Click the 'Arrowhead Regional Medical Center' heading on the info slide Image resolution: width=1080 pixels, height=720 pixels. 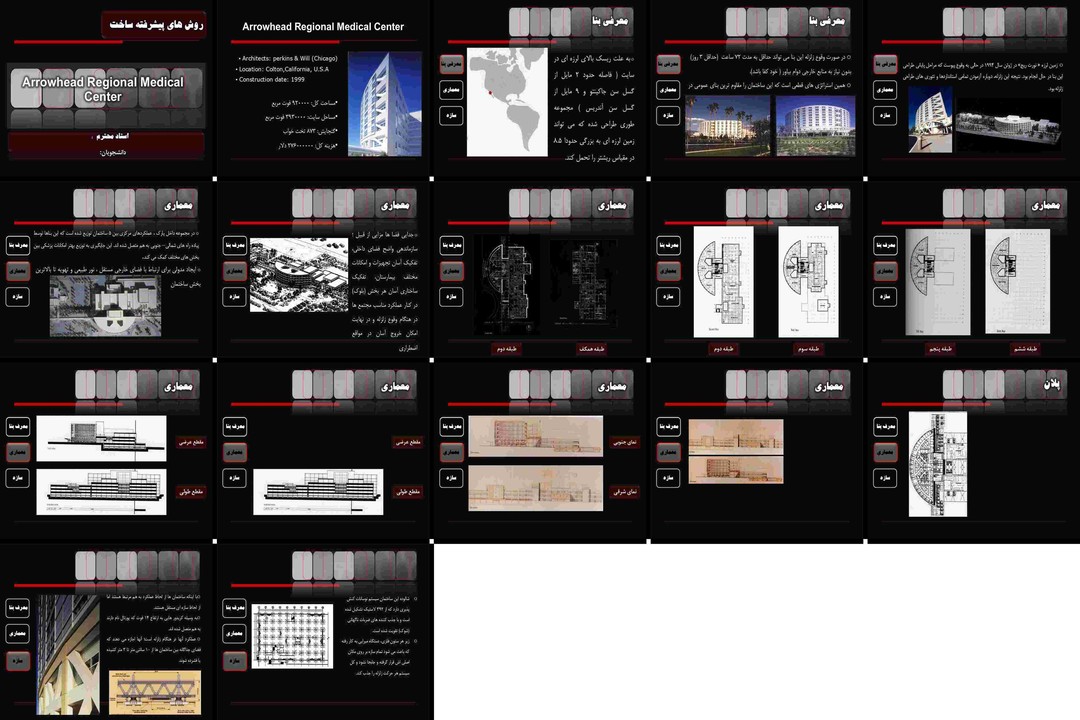coord(323,27)
